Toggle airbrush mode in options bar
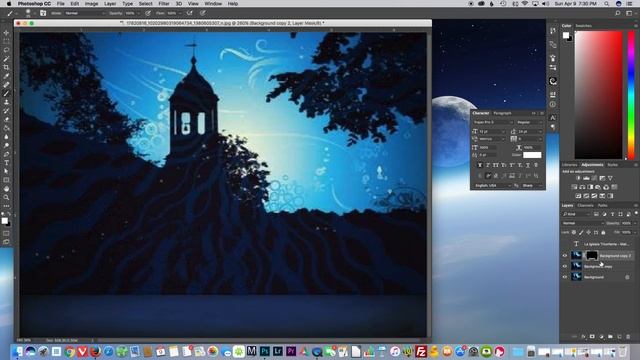 coord(190,13)
